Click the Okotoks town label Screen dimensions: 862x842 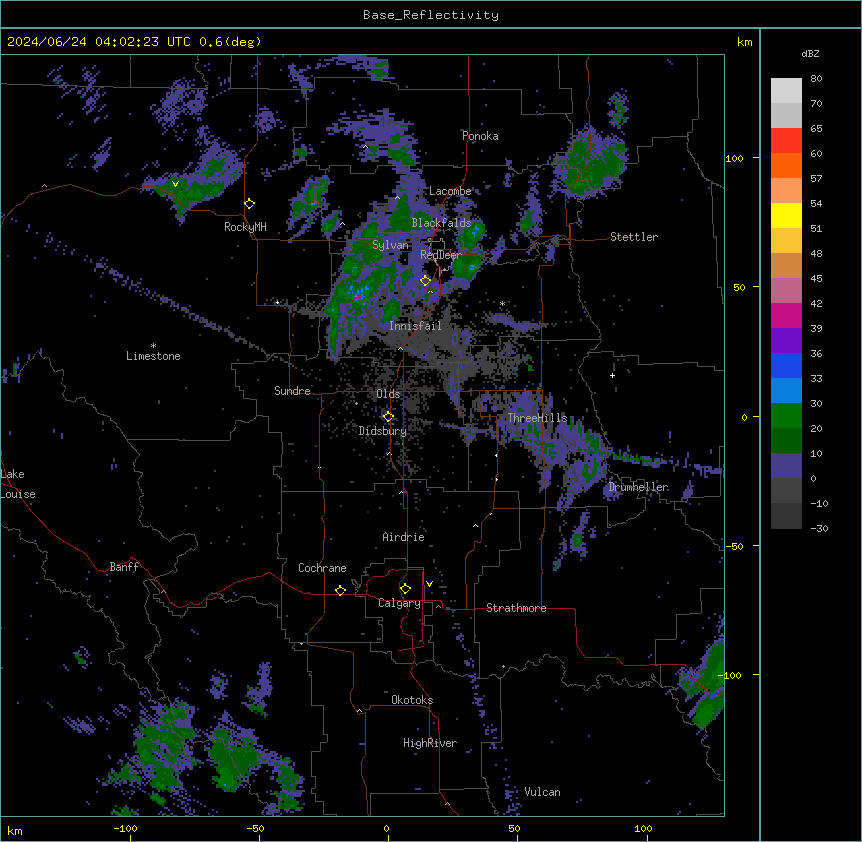click(412, 700)
